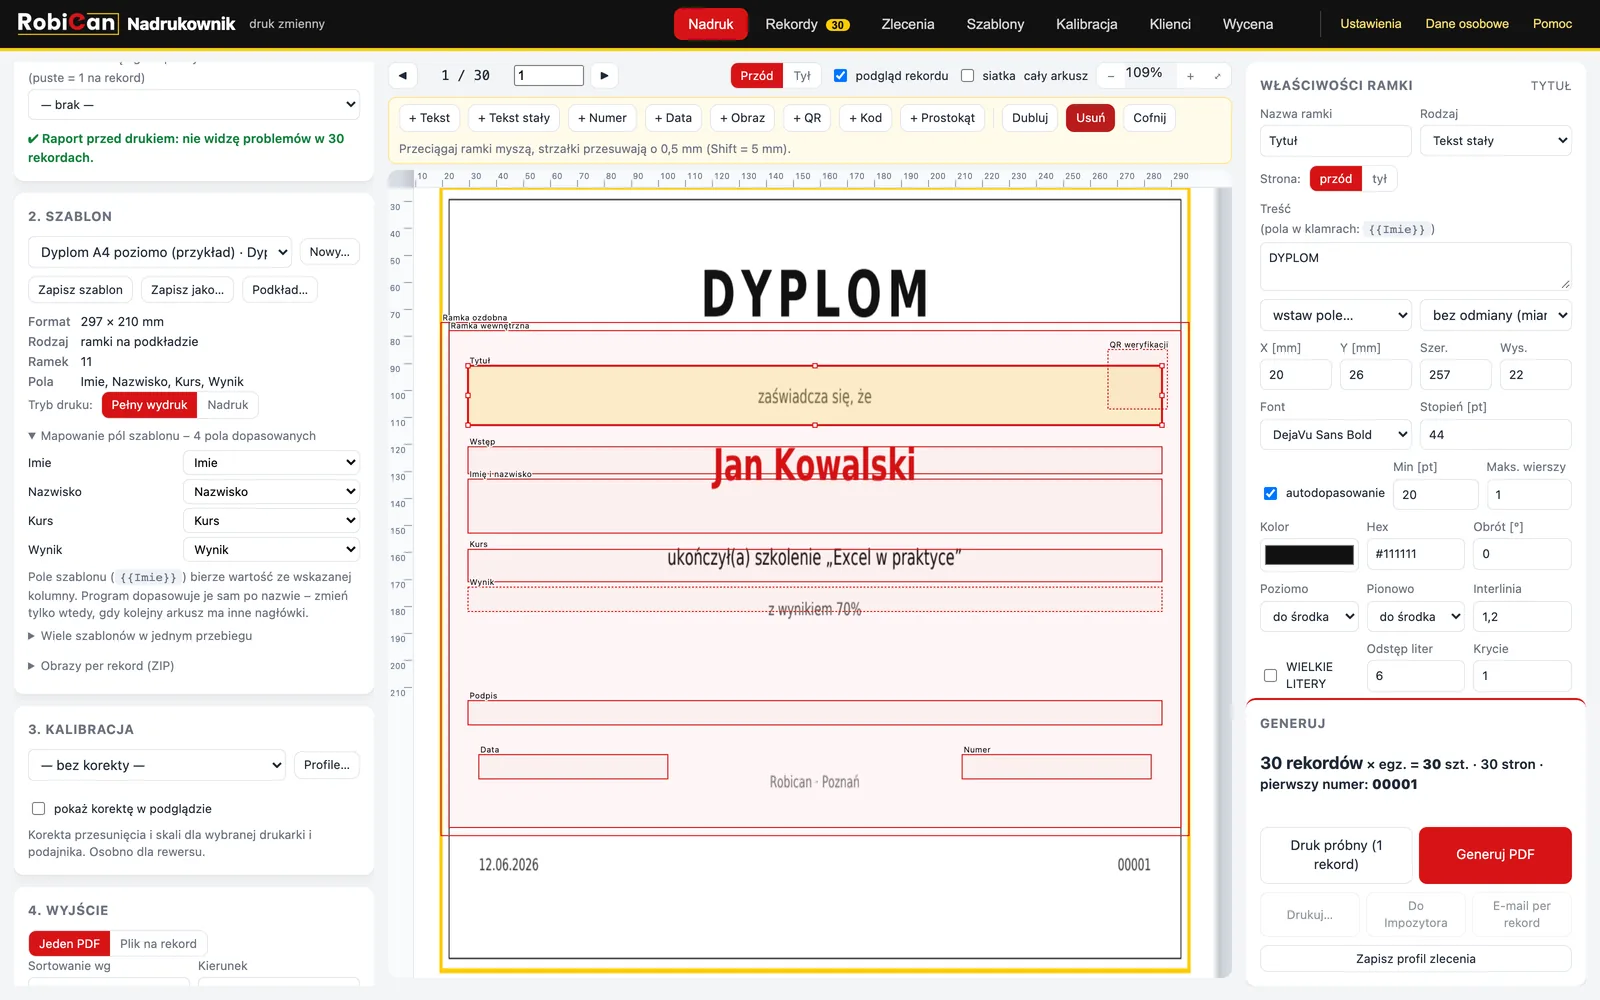Open the Wycena tab

1248,24
